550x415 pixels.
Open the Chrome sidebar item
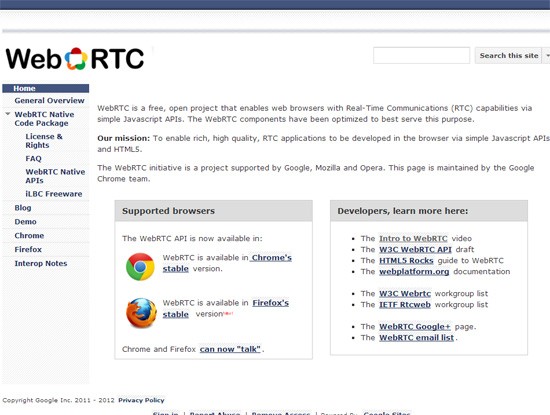29,235
